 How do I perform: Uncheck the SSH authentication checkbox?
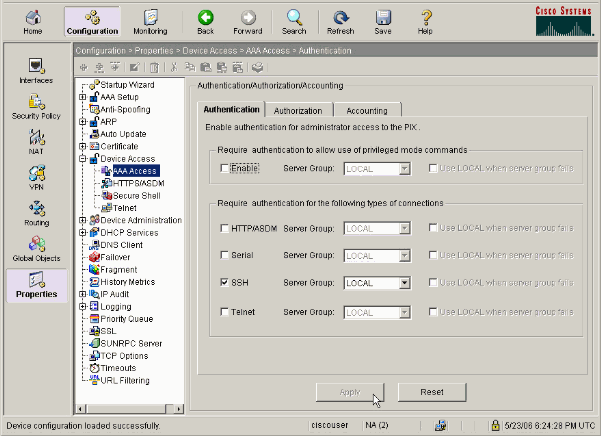[x=225, y=283]
